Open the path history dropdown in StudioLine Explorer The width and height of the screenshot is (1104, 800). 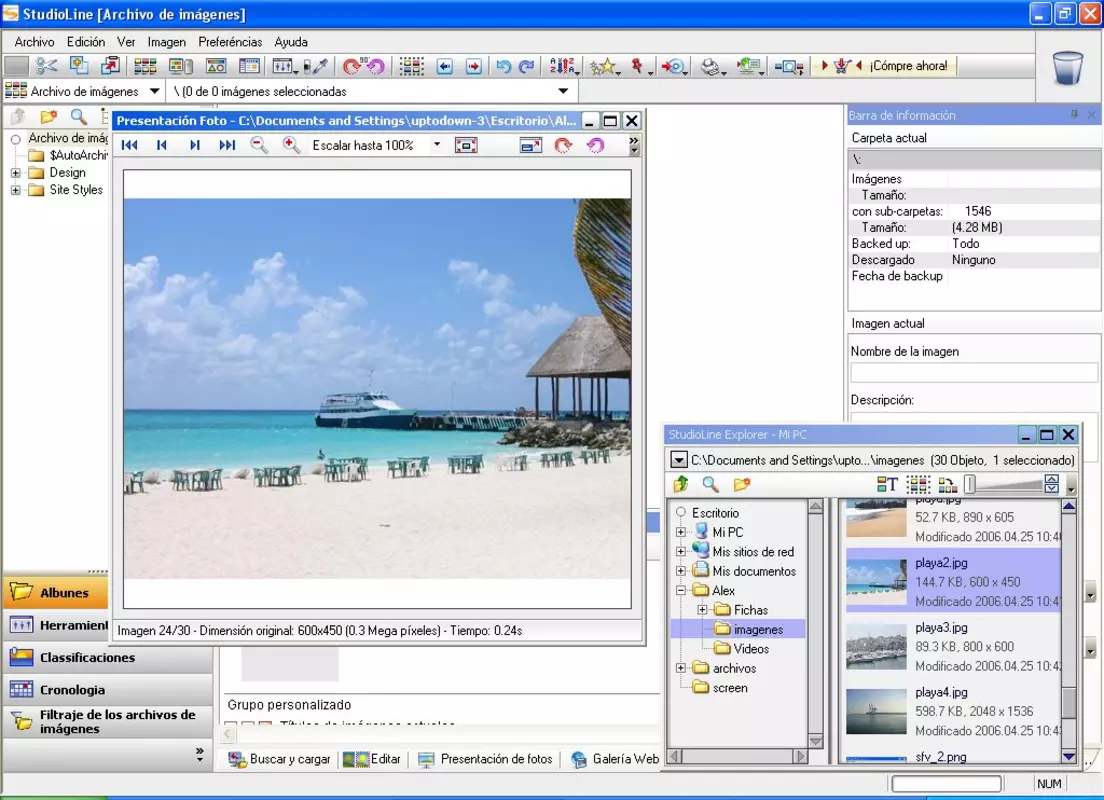(x=678, y=461)
